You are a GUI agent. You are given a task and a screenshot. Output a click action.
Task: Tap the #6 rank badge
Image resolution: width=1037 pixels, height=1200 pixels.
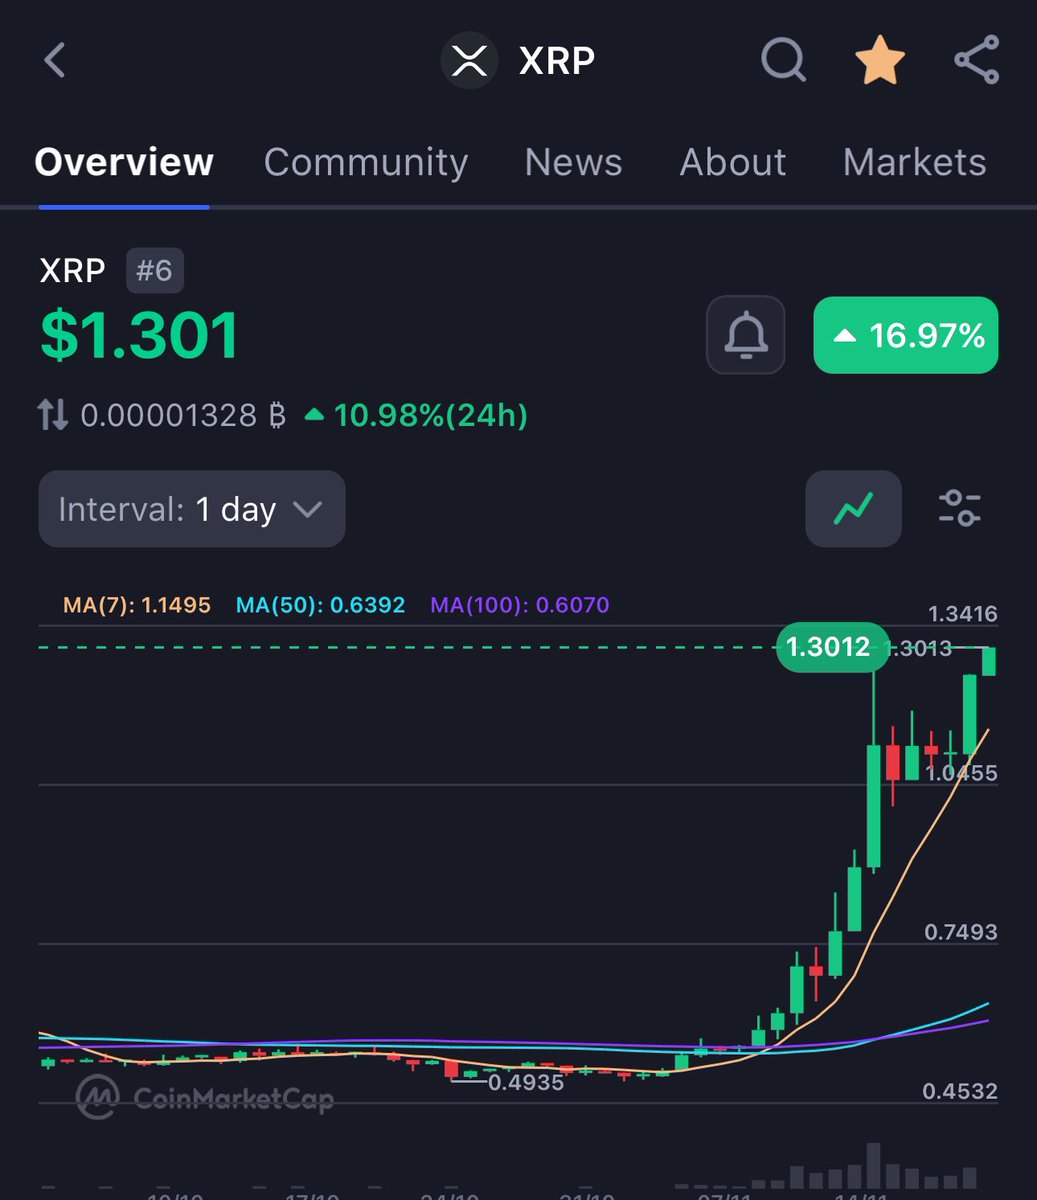[155, 271]
